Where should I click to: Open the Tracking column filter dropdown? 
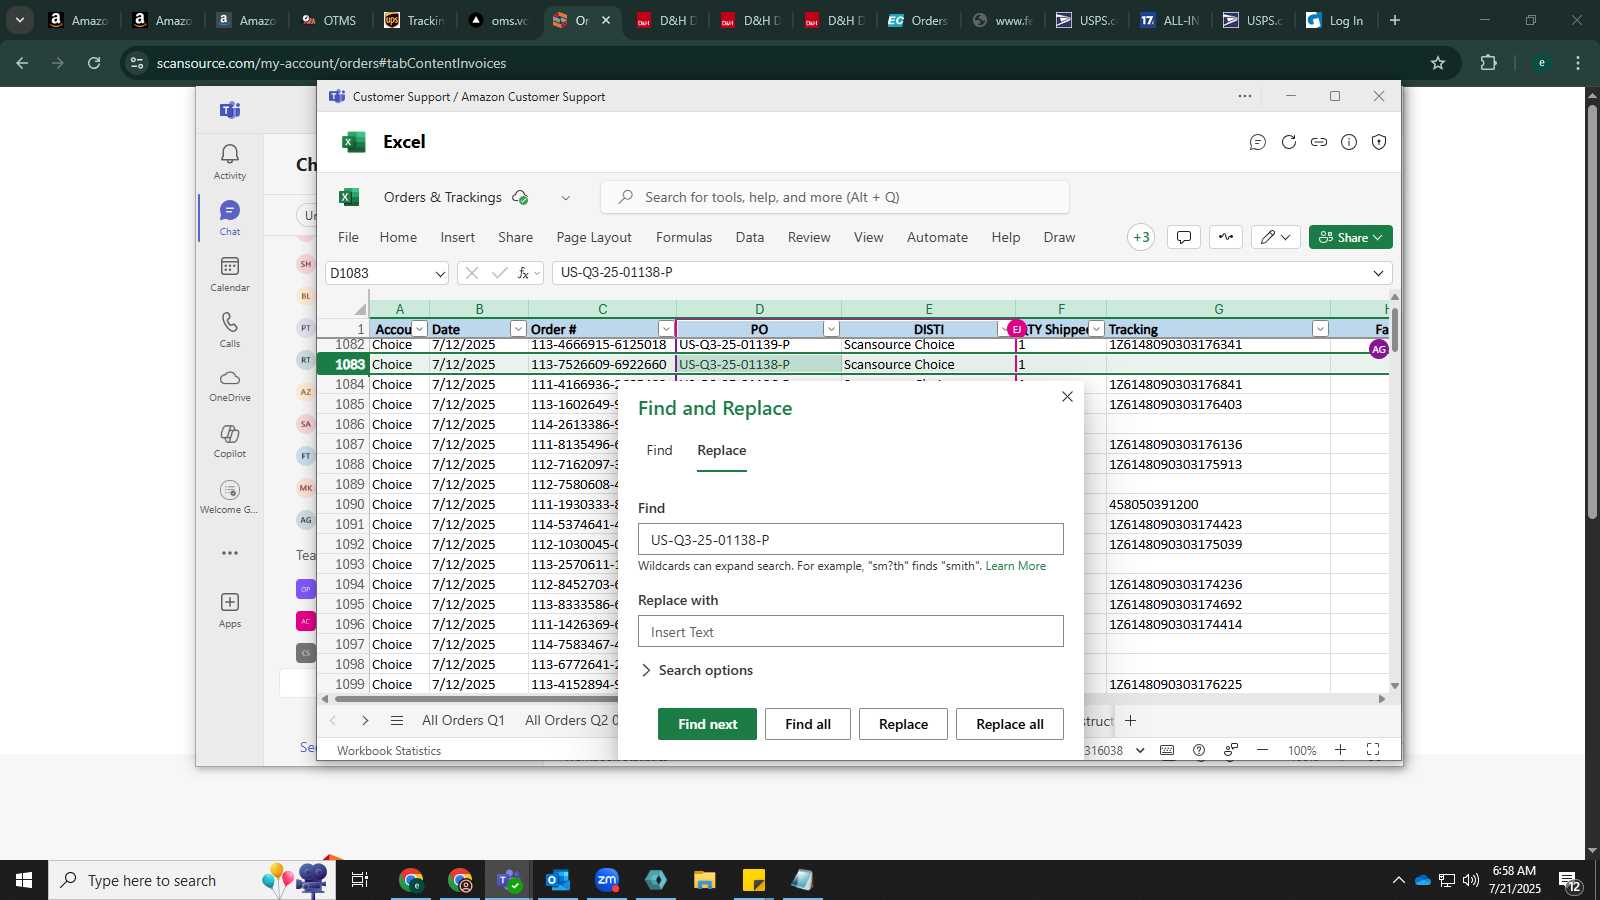point(1320,329)
